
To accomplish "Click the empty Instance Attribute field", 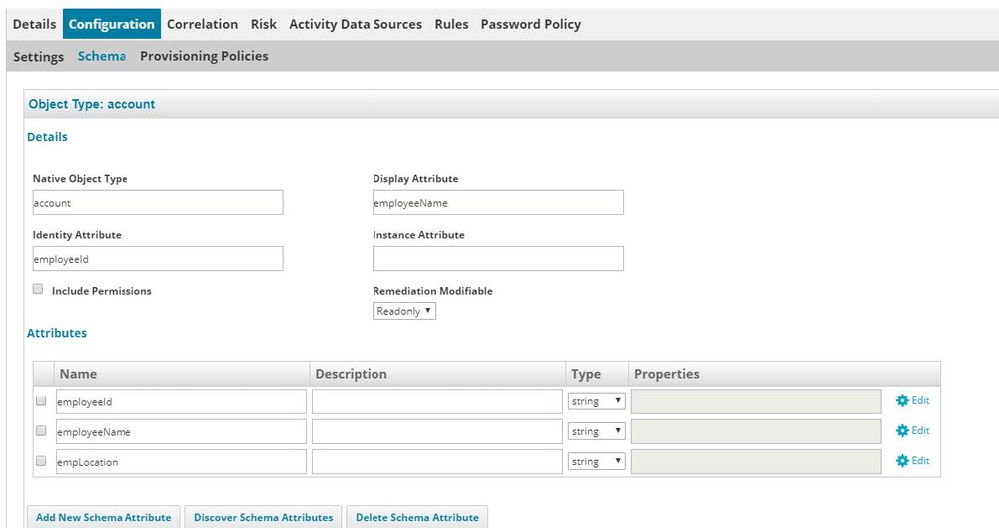I will click(x=498, y=259).
